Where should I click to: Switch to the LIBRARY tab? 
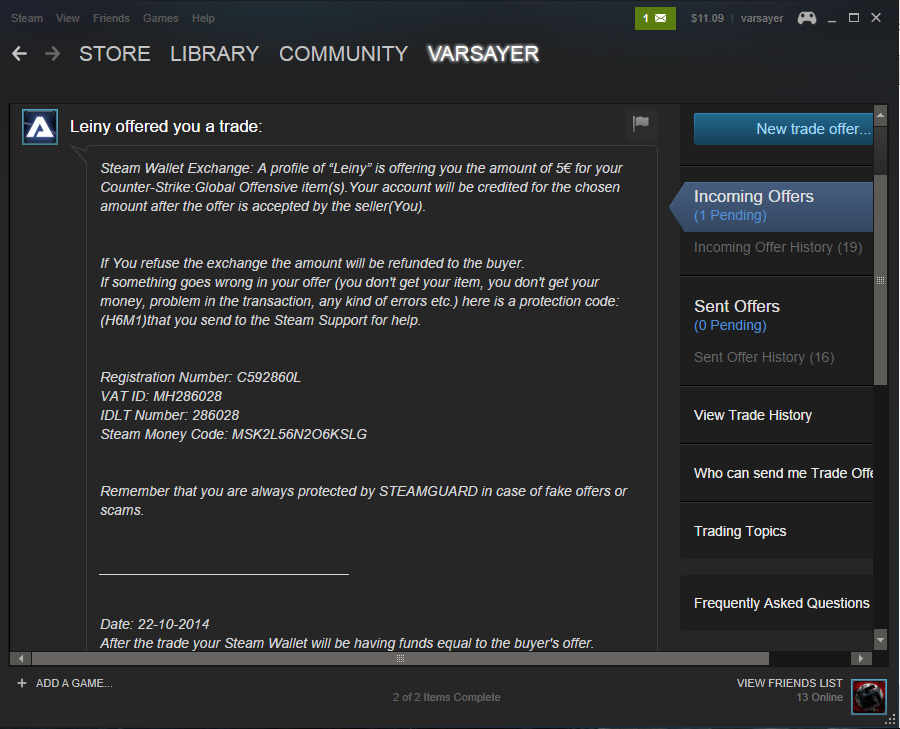(x=215, y=54)
